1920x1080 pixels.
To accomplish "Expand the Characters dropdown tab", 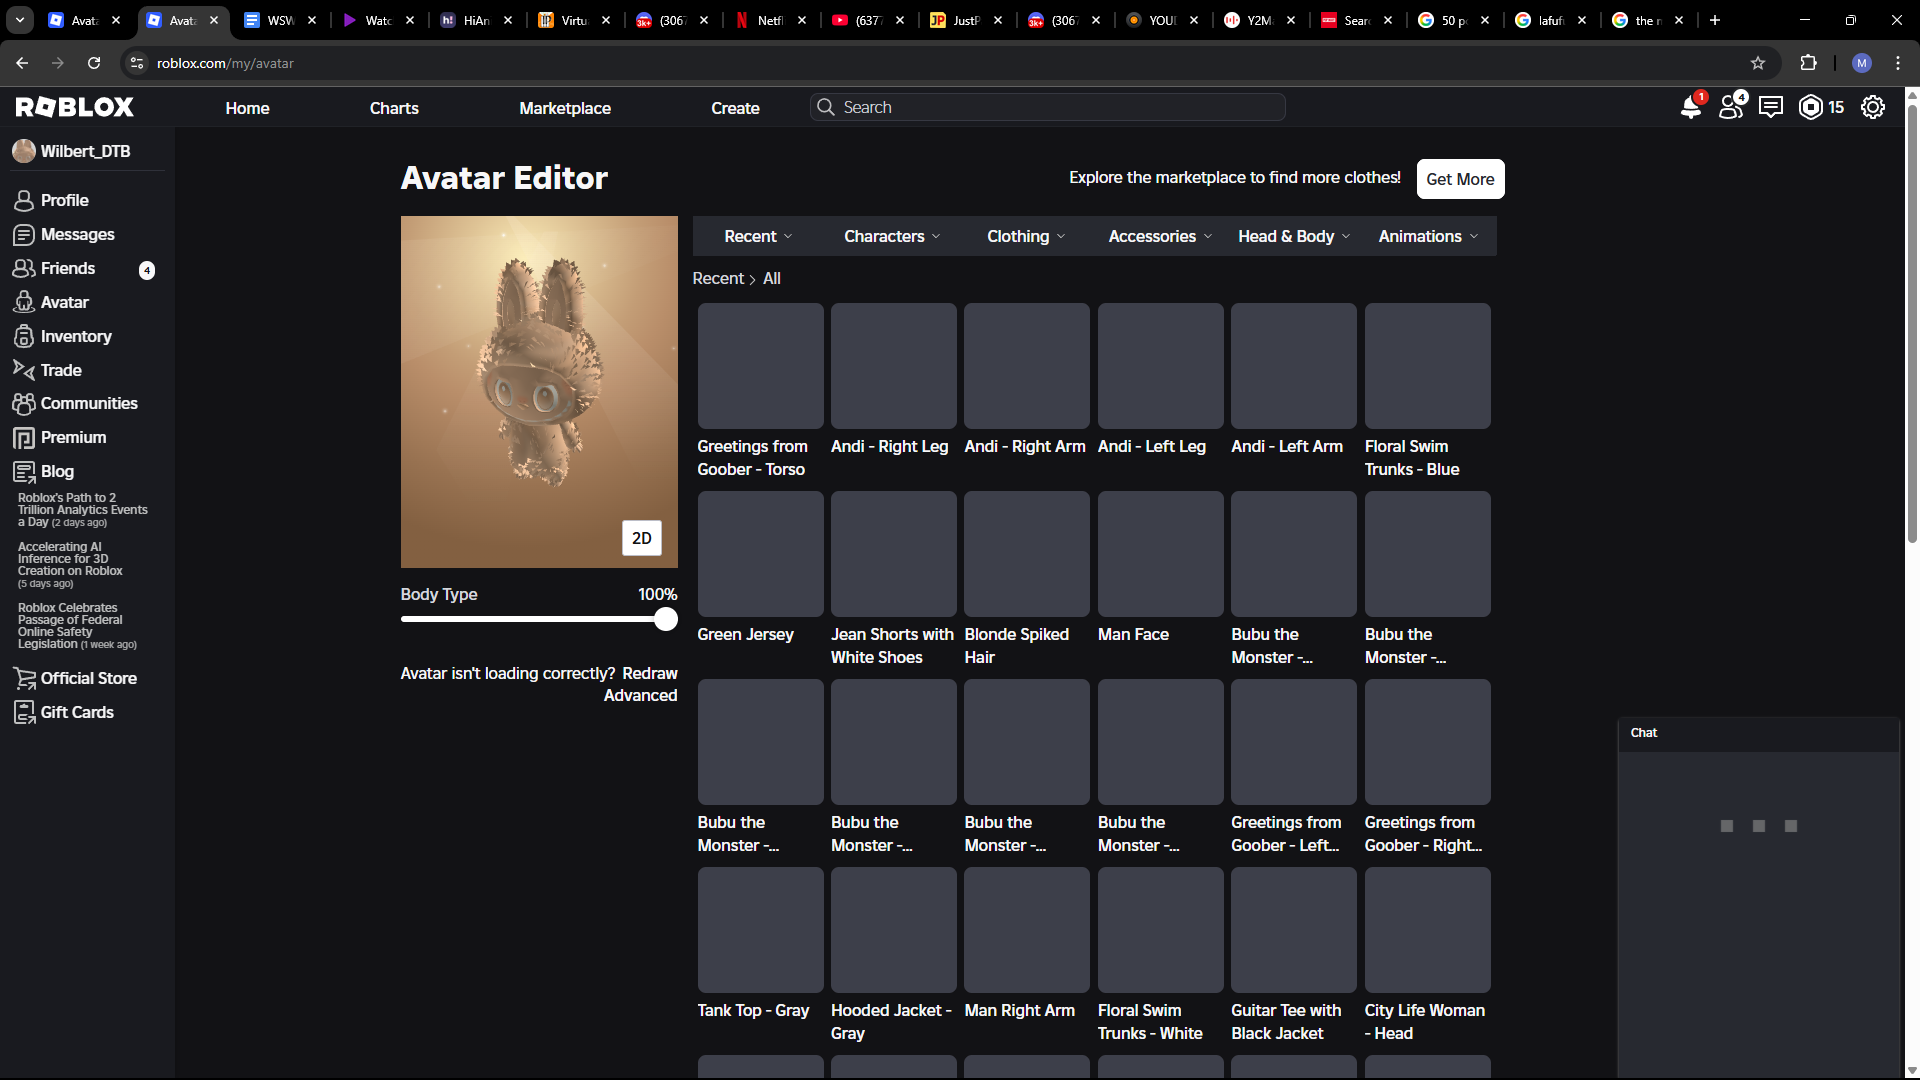I will [x=892, y=237].
